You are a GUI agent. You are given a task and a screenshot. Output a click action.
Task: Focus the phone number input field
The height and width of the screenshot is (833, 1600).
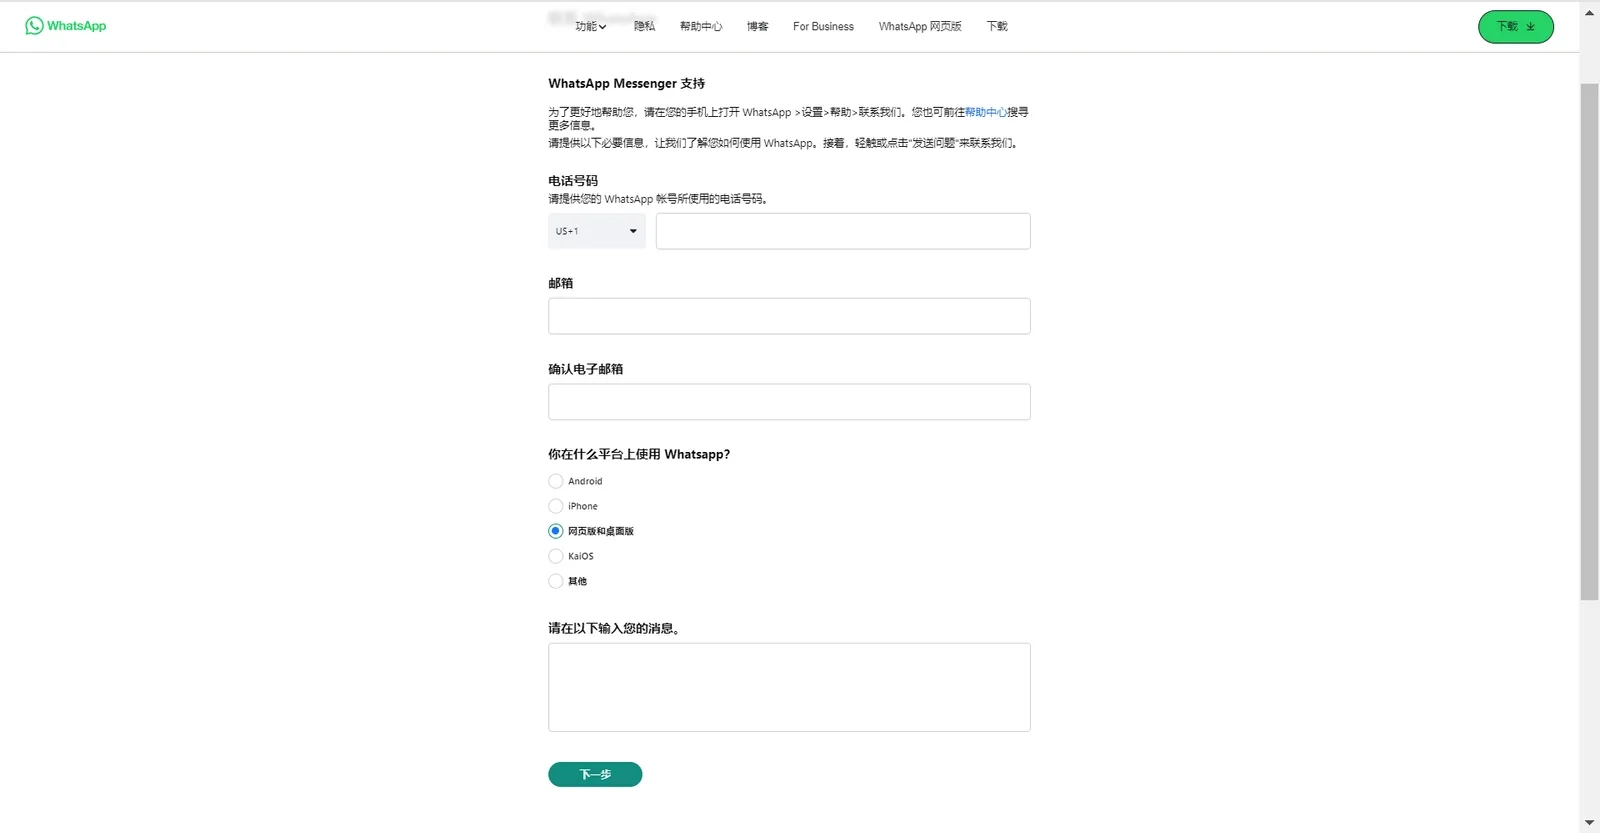click(x=843, y=231)
